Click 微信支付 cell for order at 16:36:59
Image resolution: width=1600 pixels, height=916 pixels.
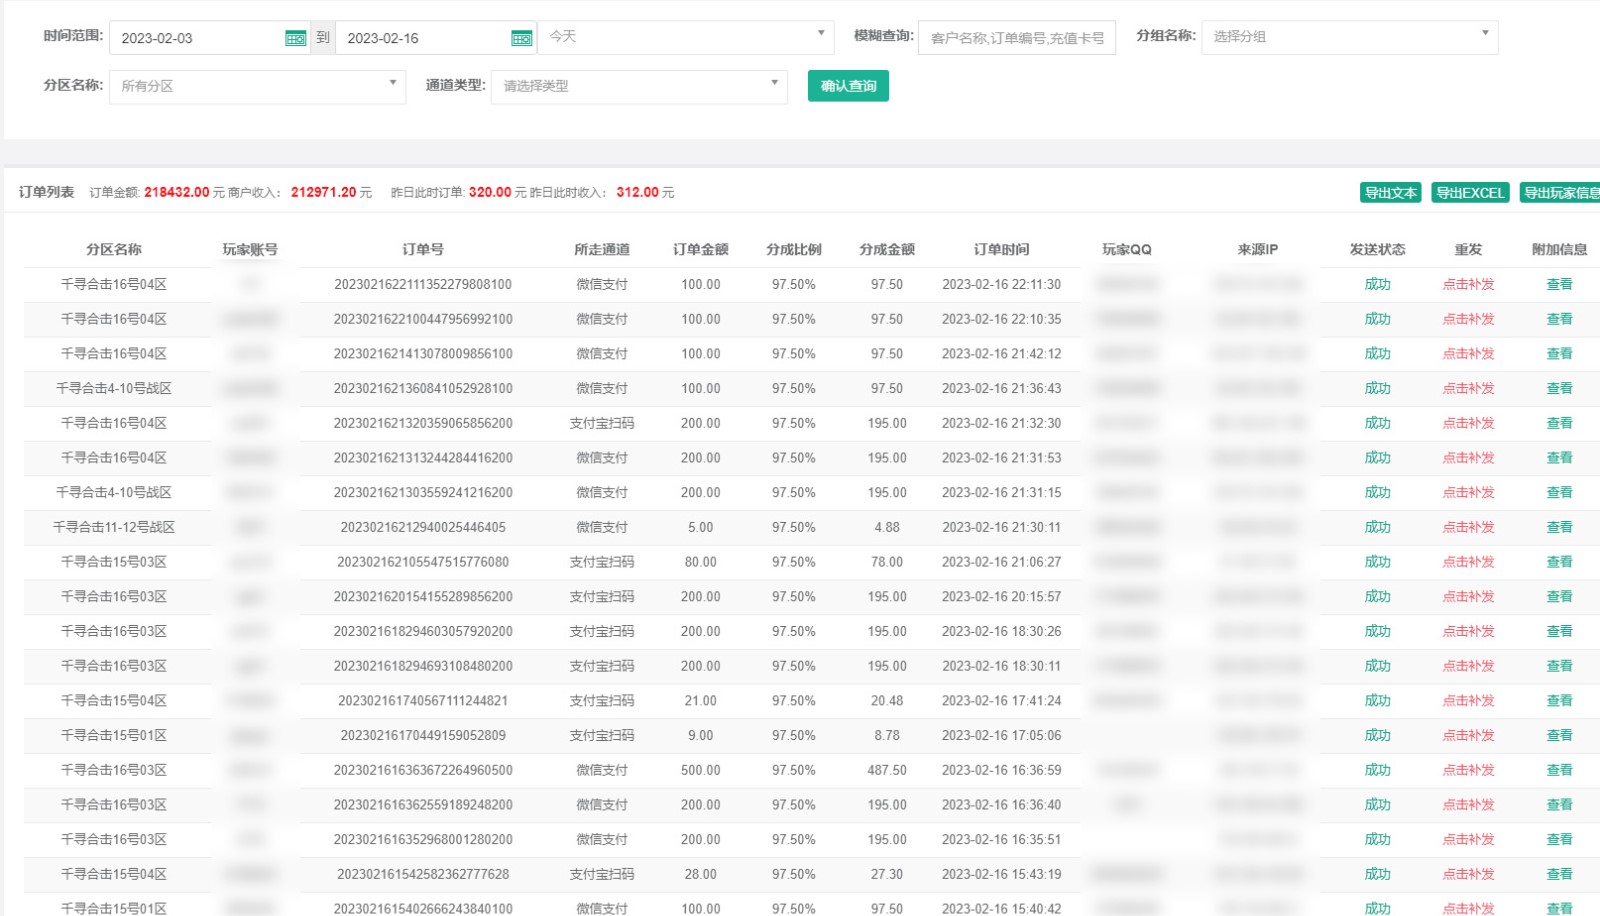pos(602,770)
